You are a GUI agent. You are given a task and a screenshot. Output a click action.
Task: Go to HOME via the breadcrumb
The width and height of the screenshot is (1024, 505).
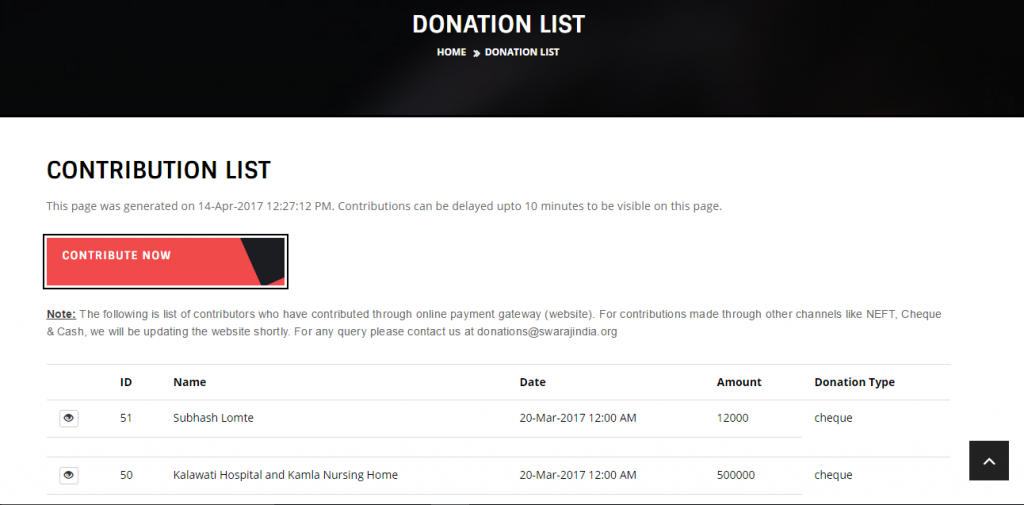[451, 52]
